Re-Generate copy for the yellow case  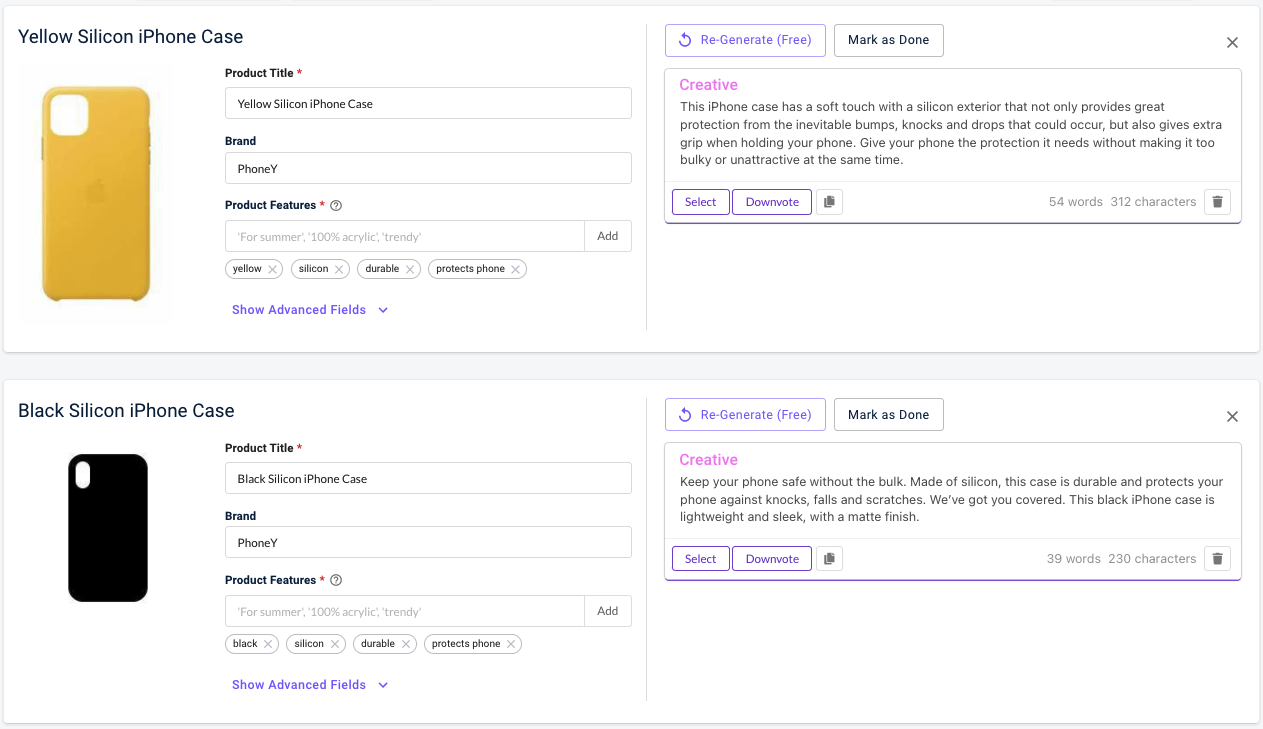coord(745,40)
